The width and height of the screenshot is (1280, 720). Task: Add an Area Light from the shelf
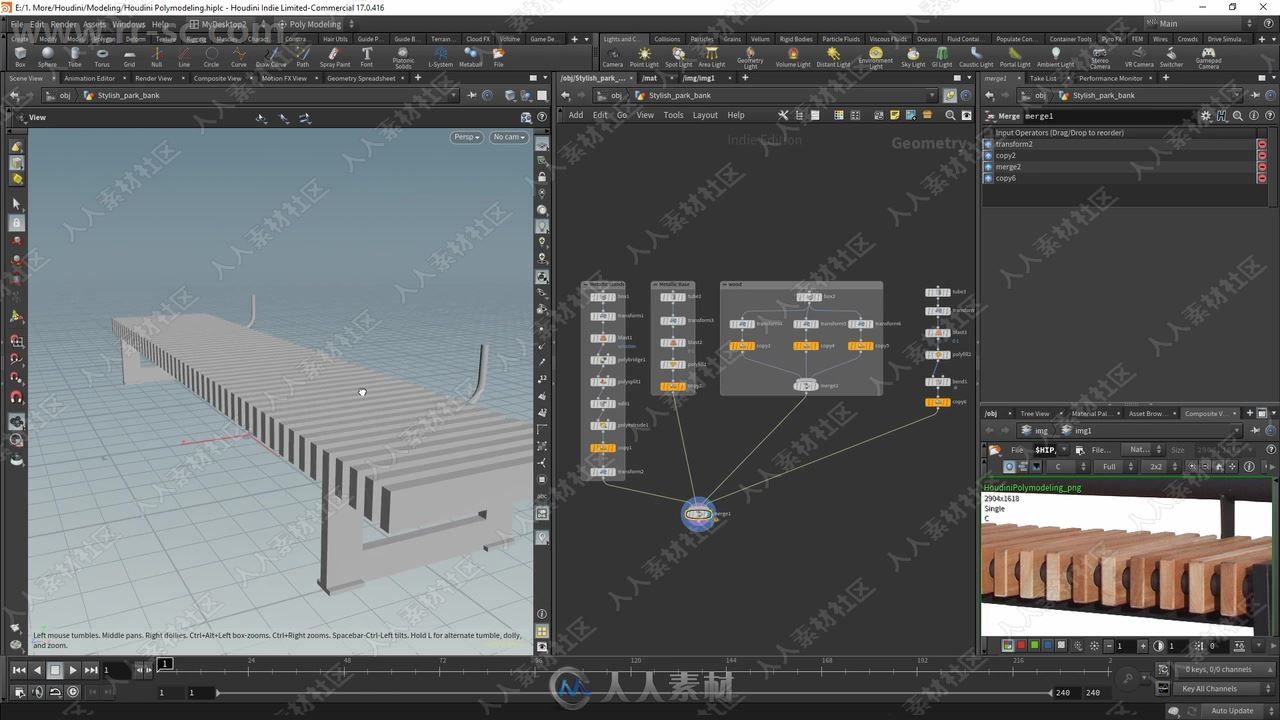tap(712, 57)
